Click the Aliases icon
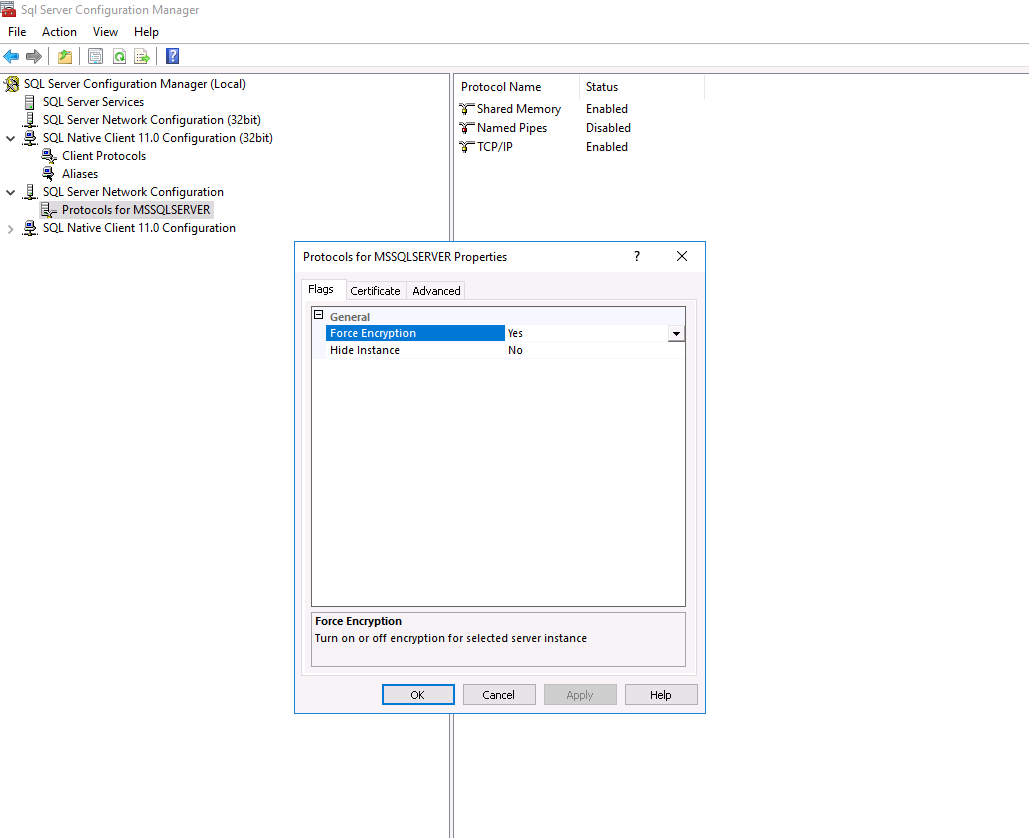 point(49,174)
